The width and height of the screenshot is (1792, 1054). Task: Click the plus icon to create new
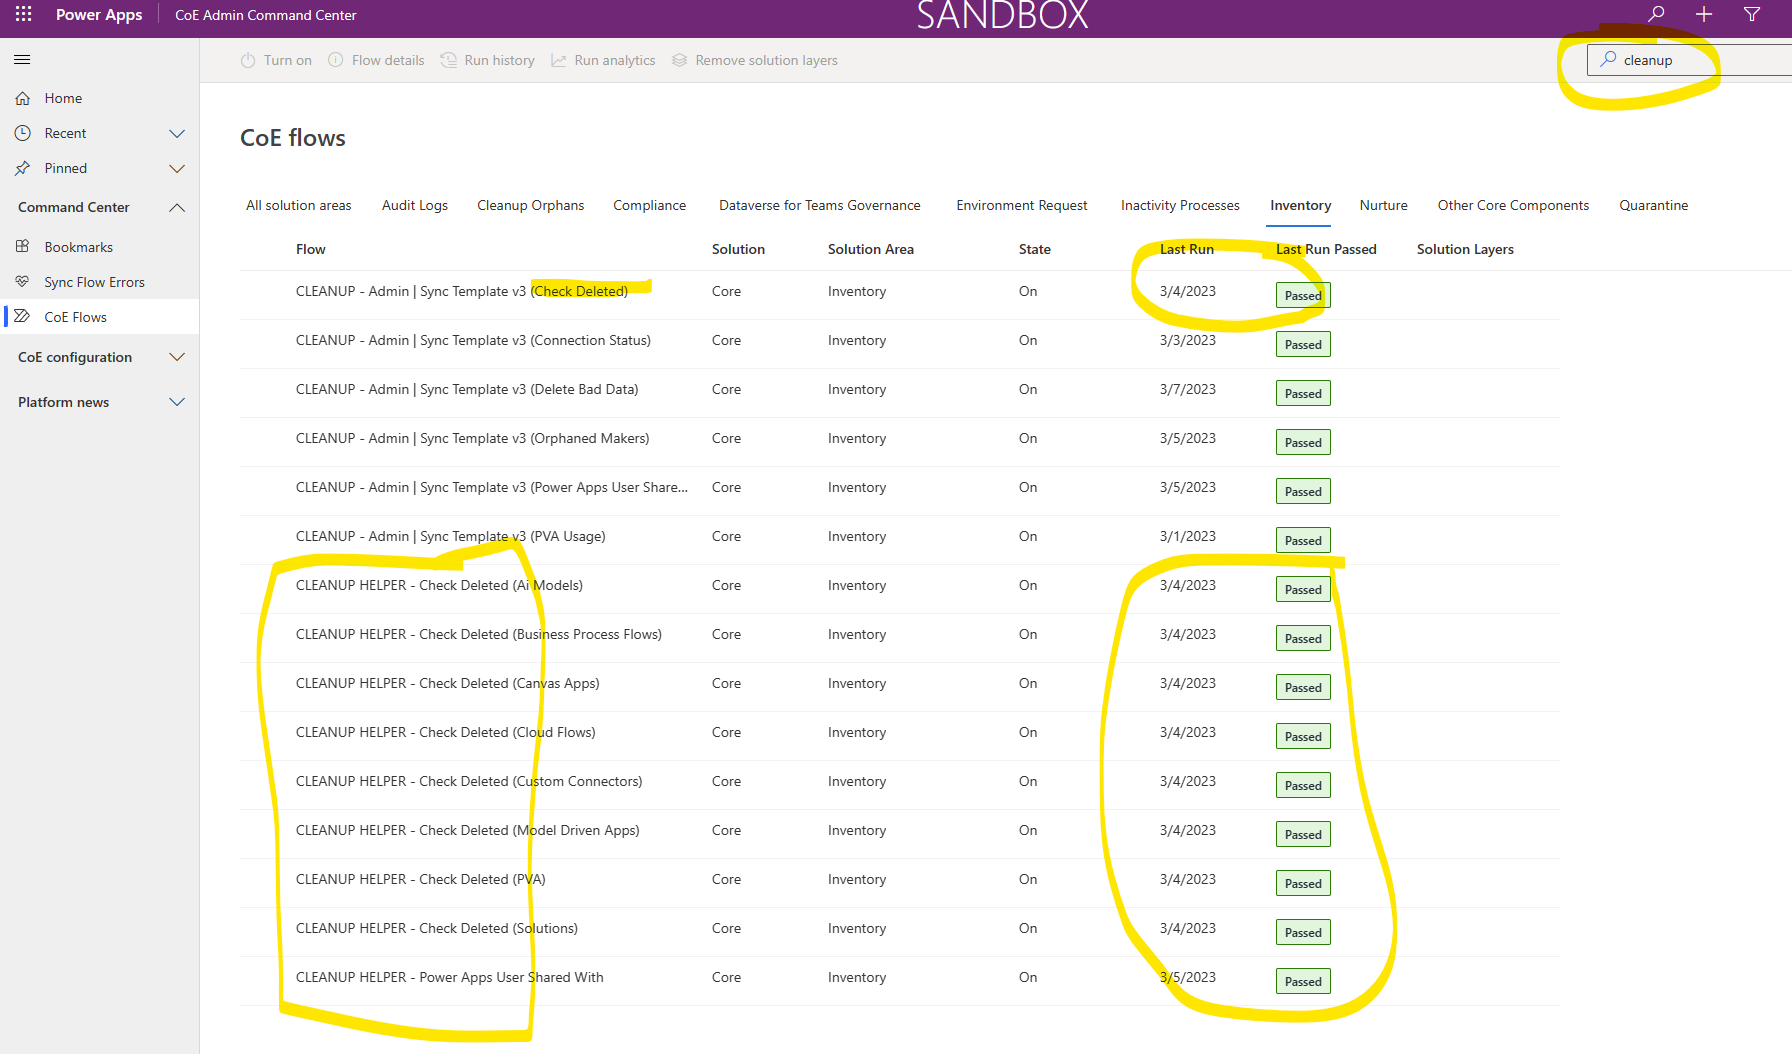pos(1704,14)
